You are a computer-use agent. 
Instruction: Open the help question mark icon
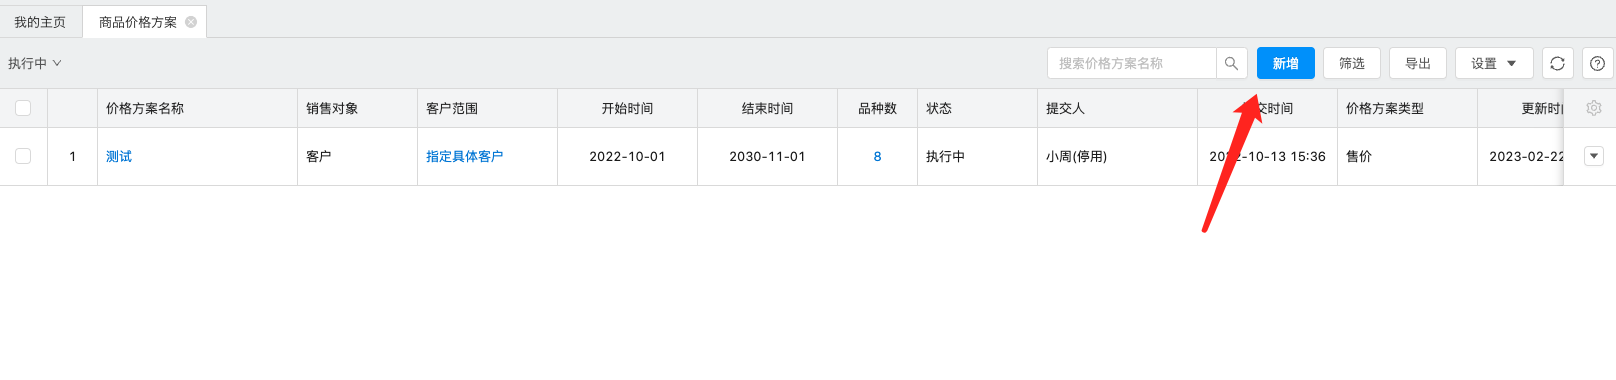click(x=1598, y=63)
